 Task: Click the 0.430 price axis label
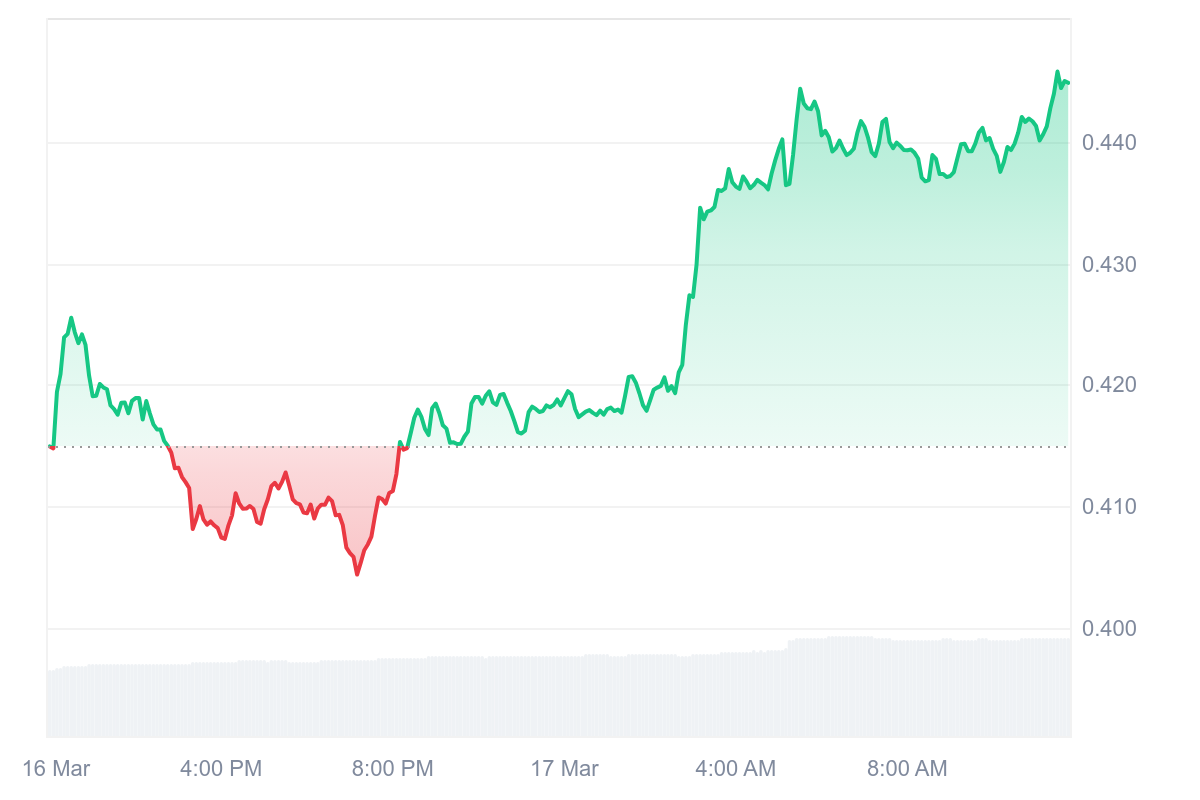tap(1109, 265)
